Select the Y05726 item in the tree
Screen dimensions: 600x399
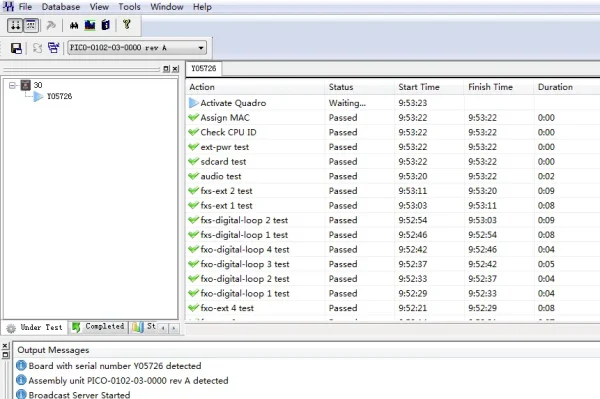(x=59, y=96)
